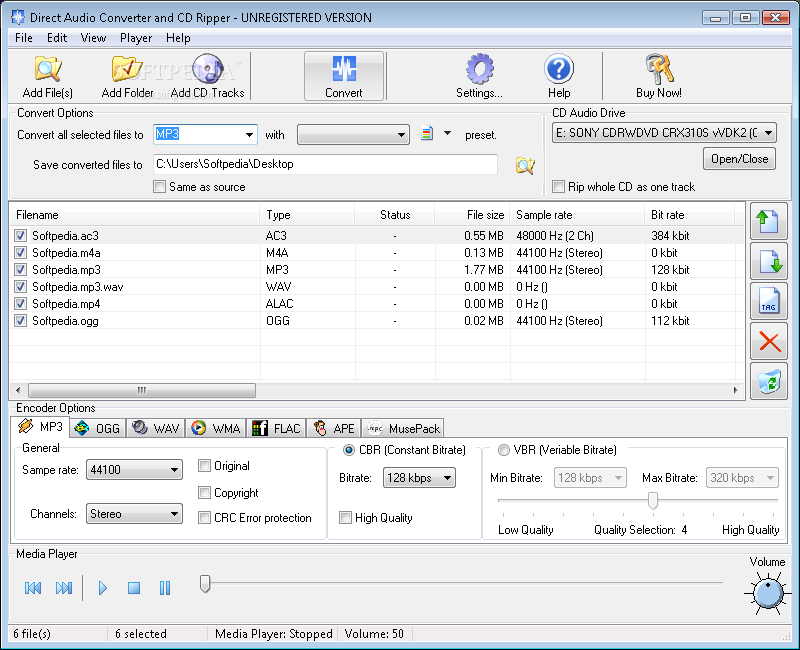Uncheck the Softpedia.ogg file checkbox
800x650 pixels.
coord(20,320)
